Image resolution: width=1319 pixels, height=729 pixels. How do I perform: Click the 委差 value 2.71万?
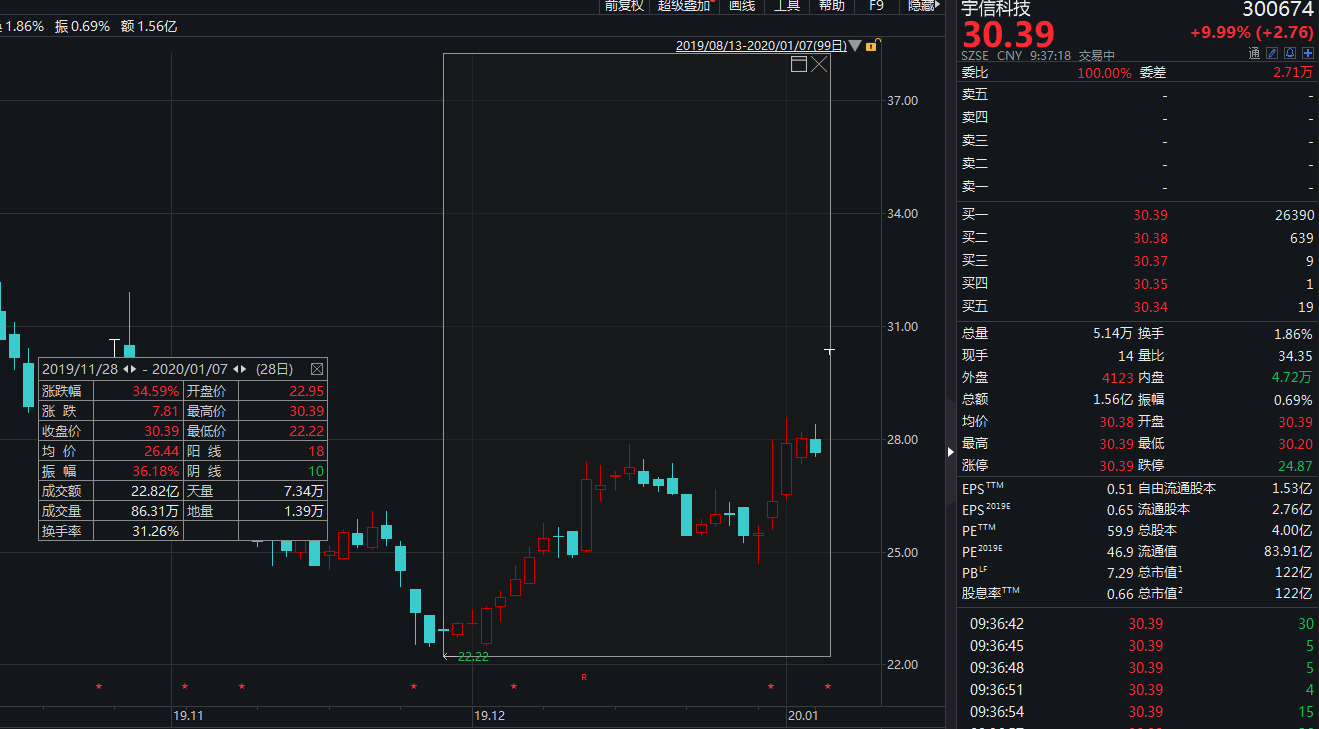1293,73
